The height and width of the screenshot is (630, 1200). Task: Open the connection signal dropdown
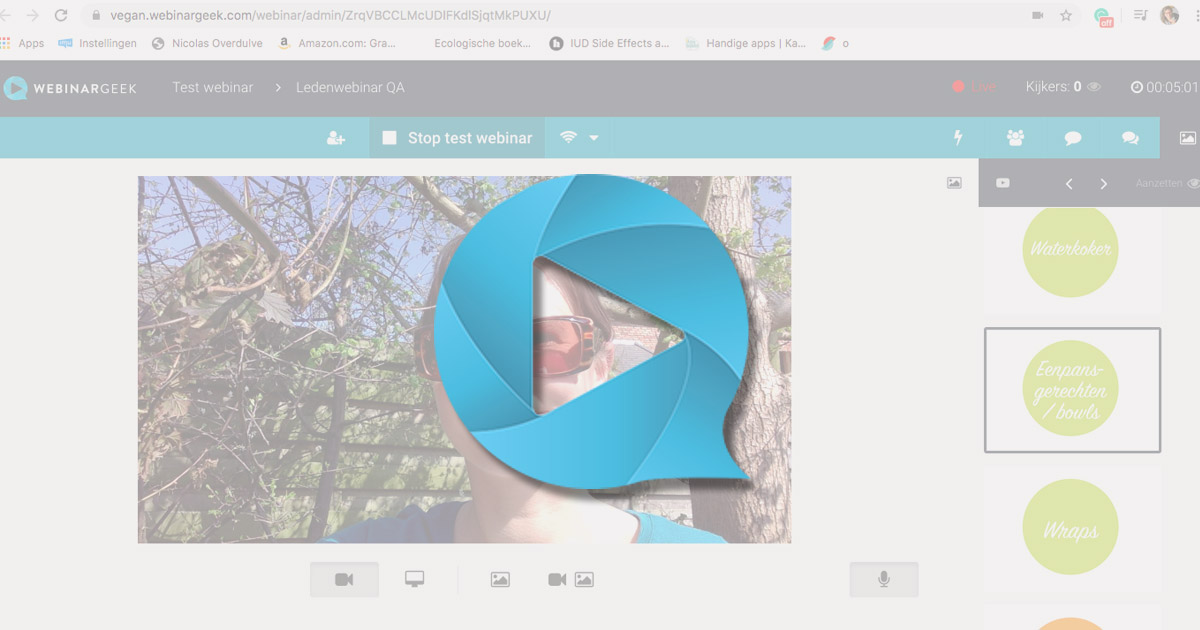pos(580,138)
